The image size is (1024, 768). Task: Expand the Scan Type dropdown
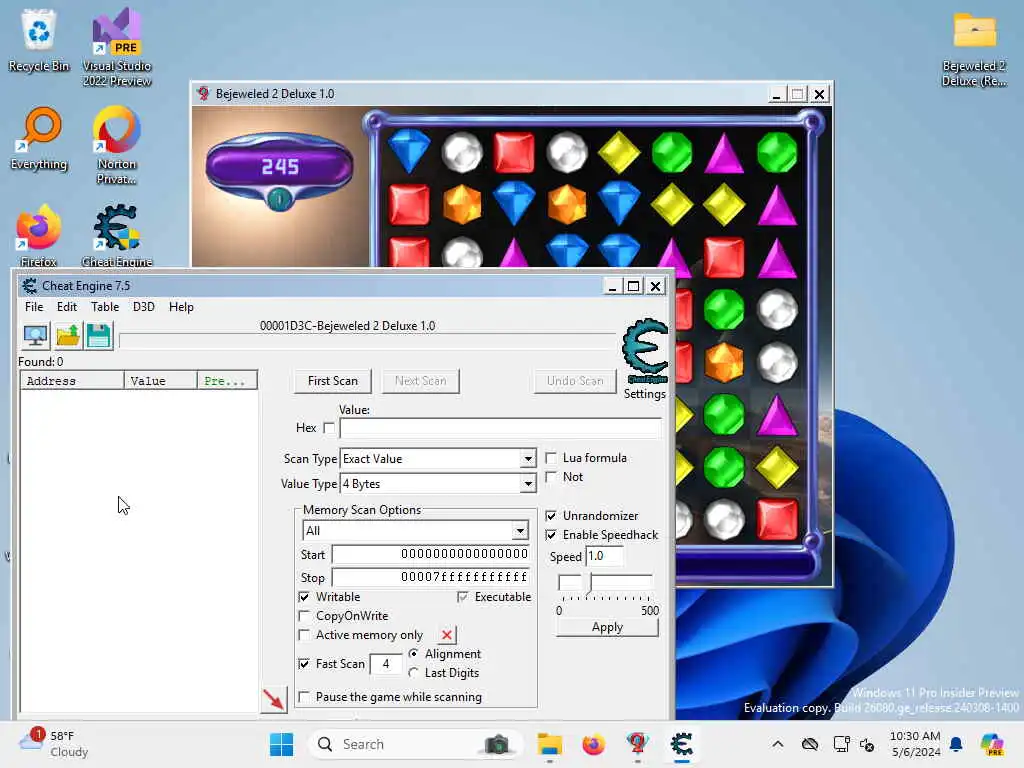pyautogui.click(x=528, y=459)
